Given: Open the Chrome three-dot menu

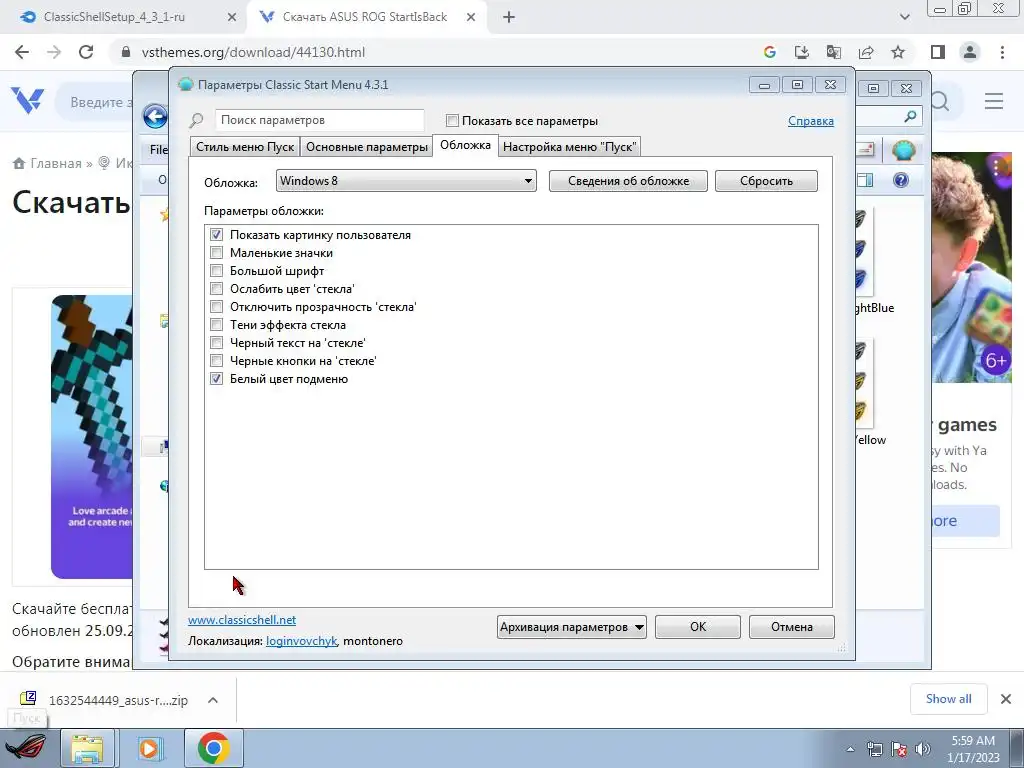Looking at the screenshot, I should [x=1002, y=52].
